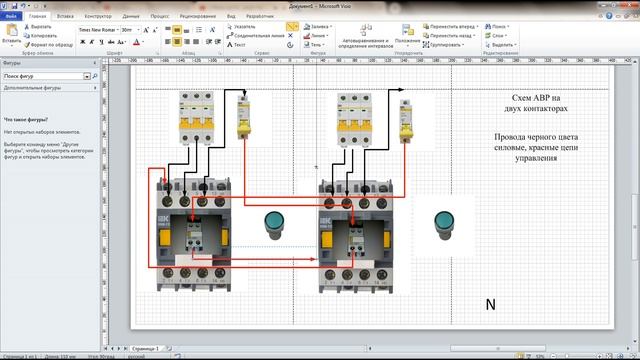
Task: Decrease font size with the smaller A icon
Action: tap(155, 30)
